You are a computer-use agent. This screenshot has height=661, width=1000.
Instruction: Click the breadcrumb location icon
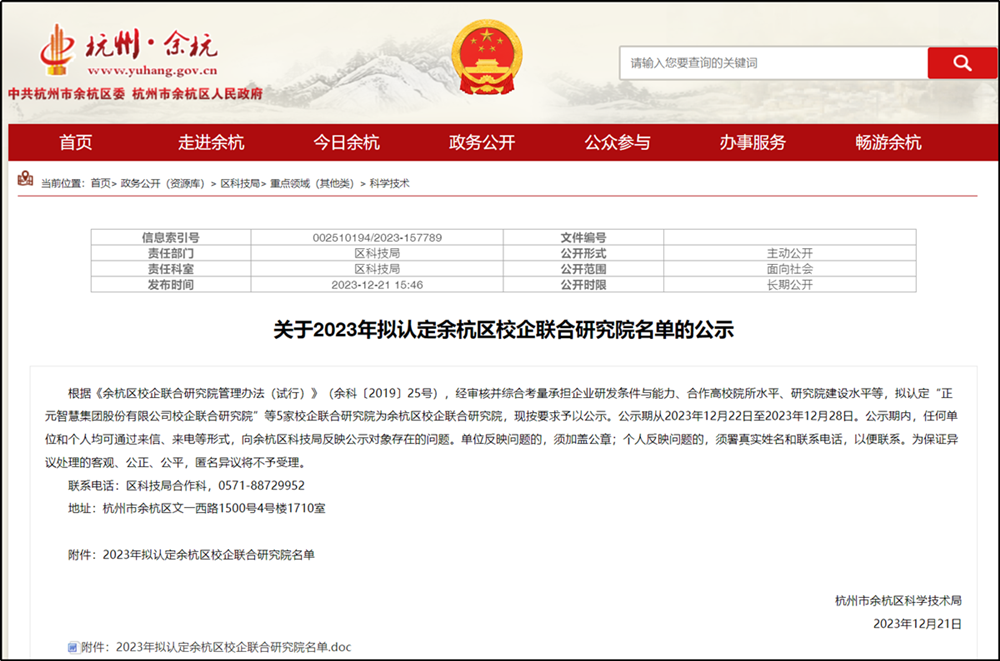click(26, 181)
